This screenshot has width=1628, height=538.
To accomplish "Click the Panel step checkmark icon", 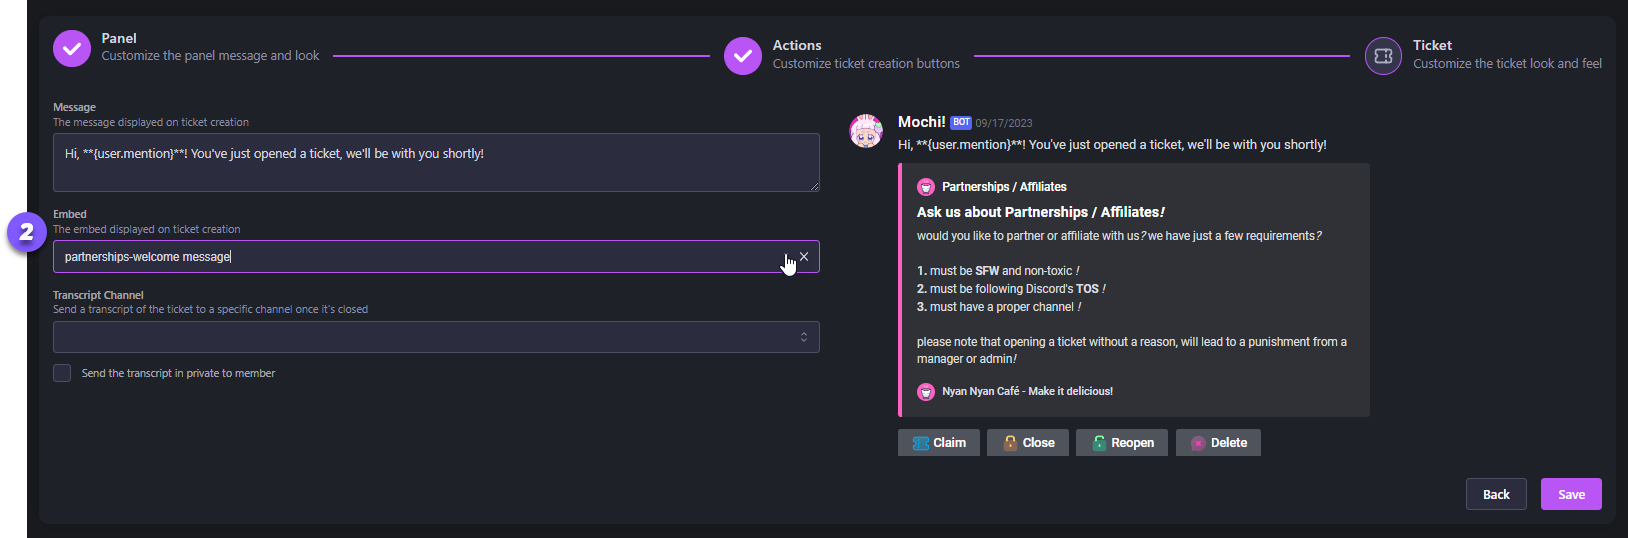I will (72, 48).
